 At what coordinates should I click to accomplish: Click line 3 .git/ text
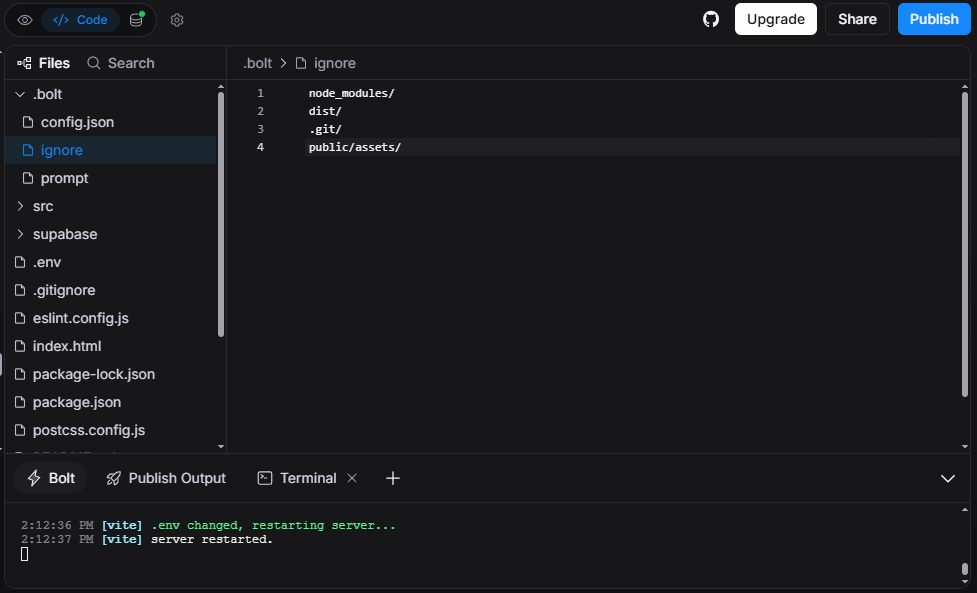click(325, 130)
